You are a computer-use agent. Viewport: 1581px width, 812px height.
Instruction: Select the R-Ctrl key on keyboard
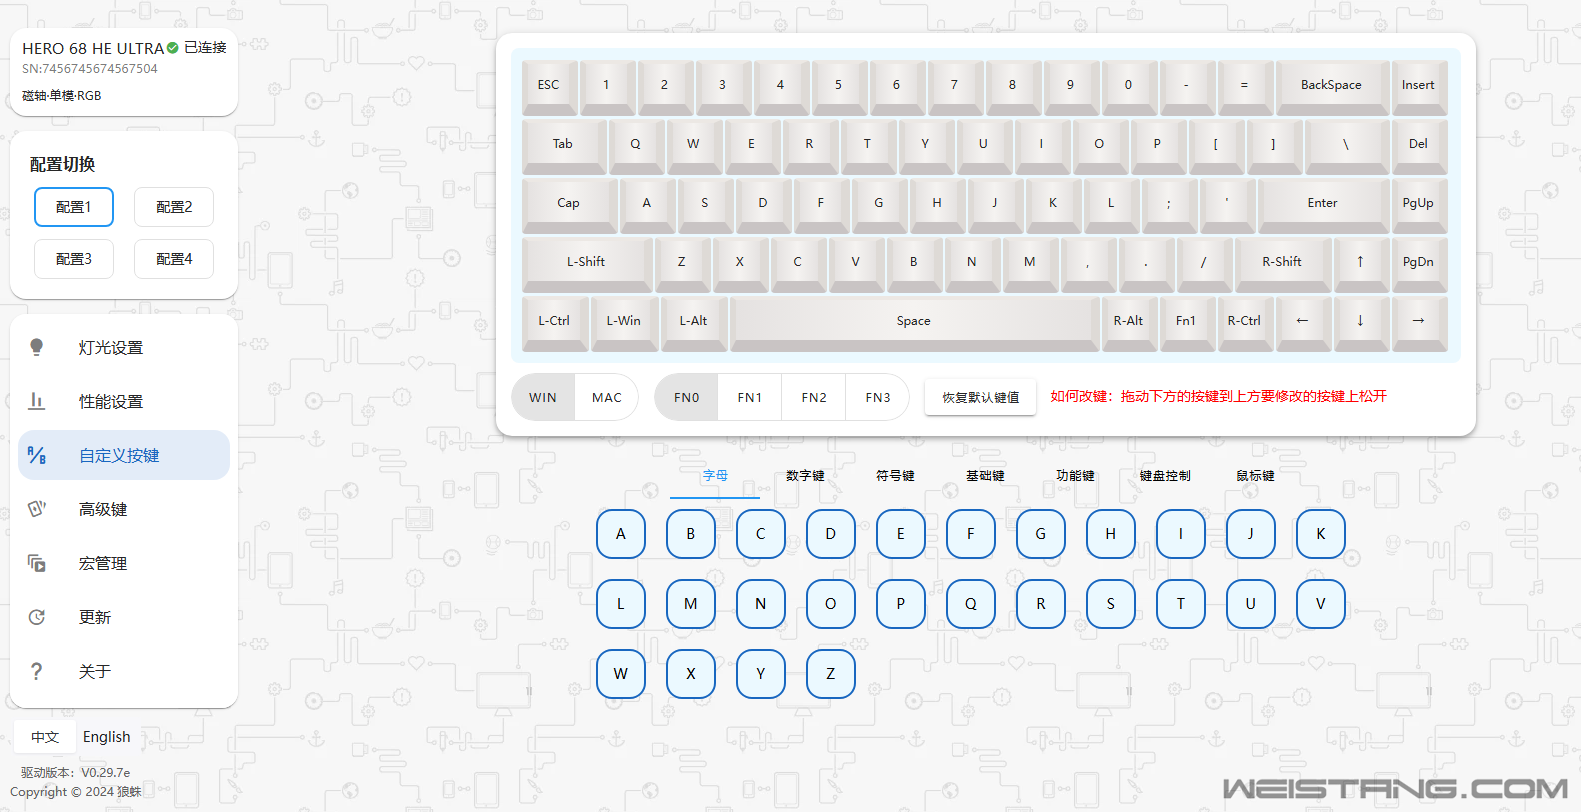tap(1244, 323)
